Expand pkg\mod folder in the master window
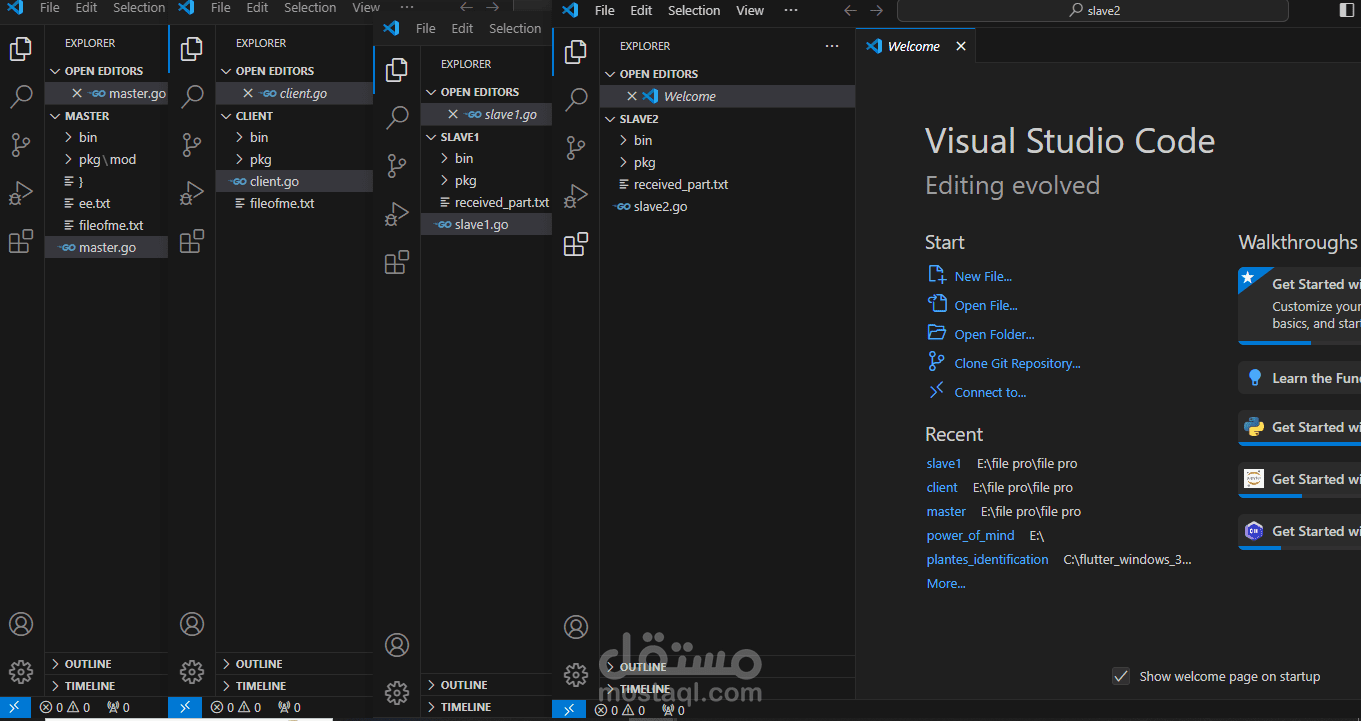Image resolution: width=1361 pixels, height=721 pixels. pos(107,159)
